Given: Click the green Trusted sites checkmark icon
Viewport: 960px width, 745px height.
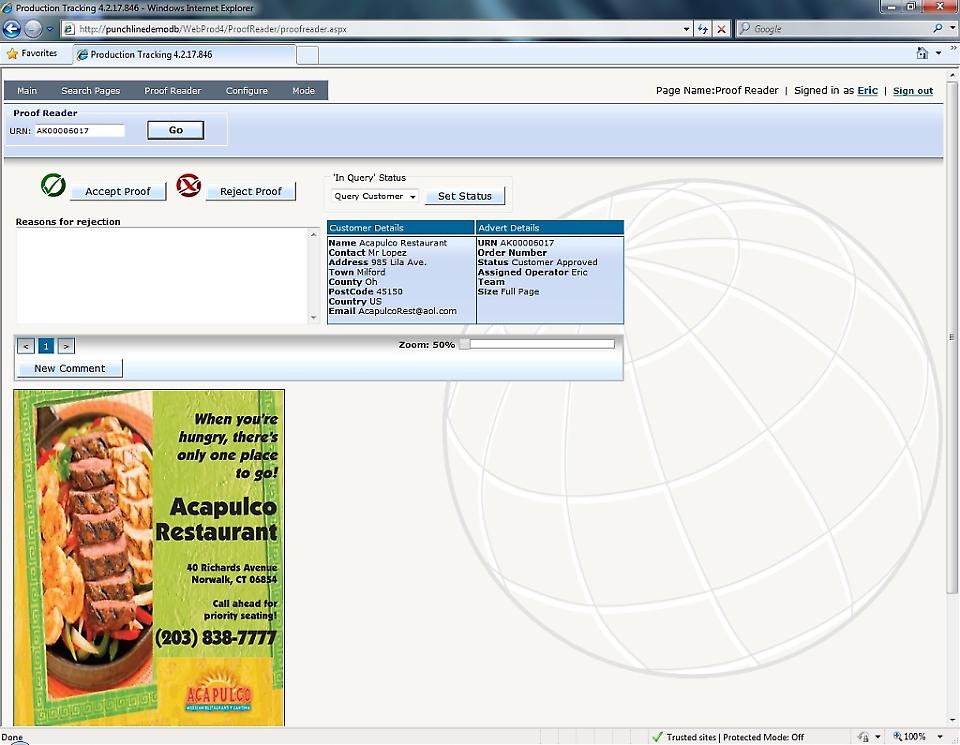Looking at the screenshot, I should tap(657, 737).
